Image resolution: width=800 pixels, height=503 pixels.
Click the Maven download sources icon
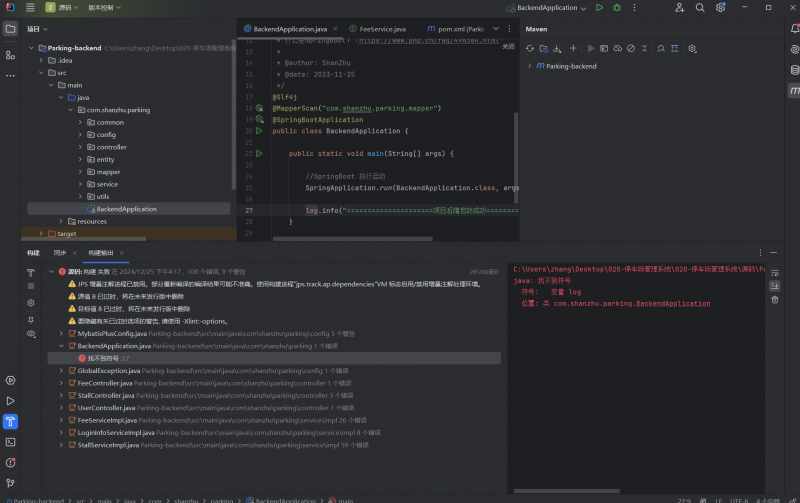(557, 48)
